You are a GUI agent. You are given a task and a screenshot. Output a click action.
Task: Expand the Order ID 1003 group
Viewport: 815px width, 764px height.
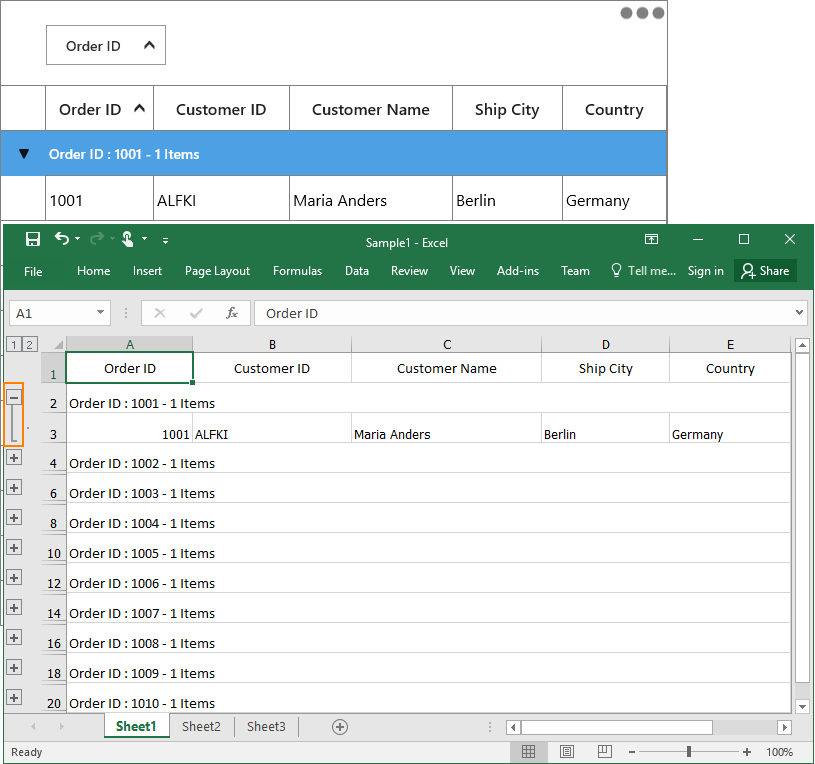[x=14, y=488]
